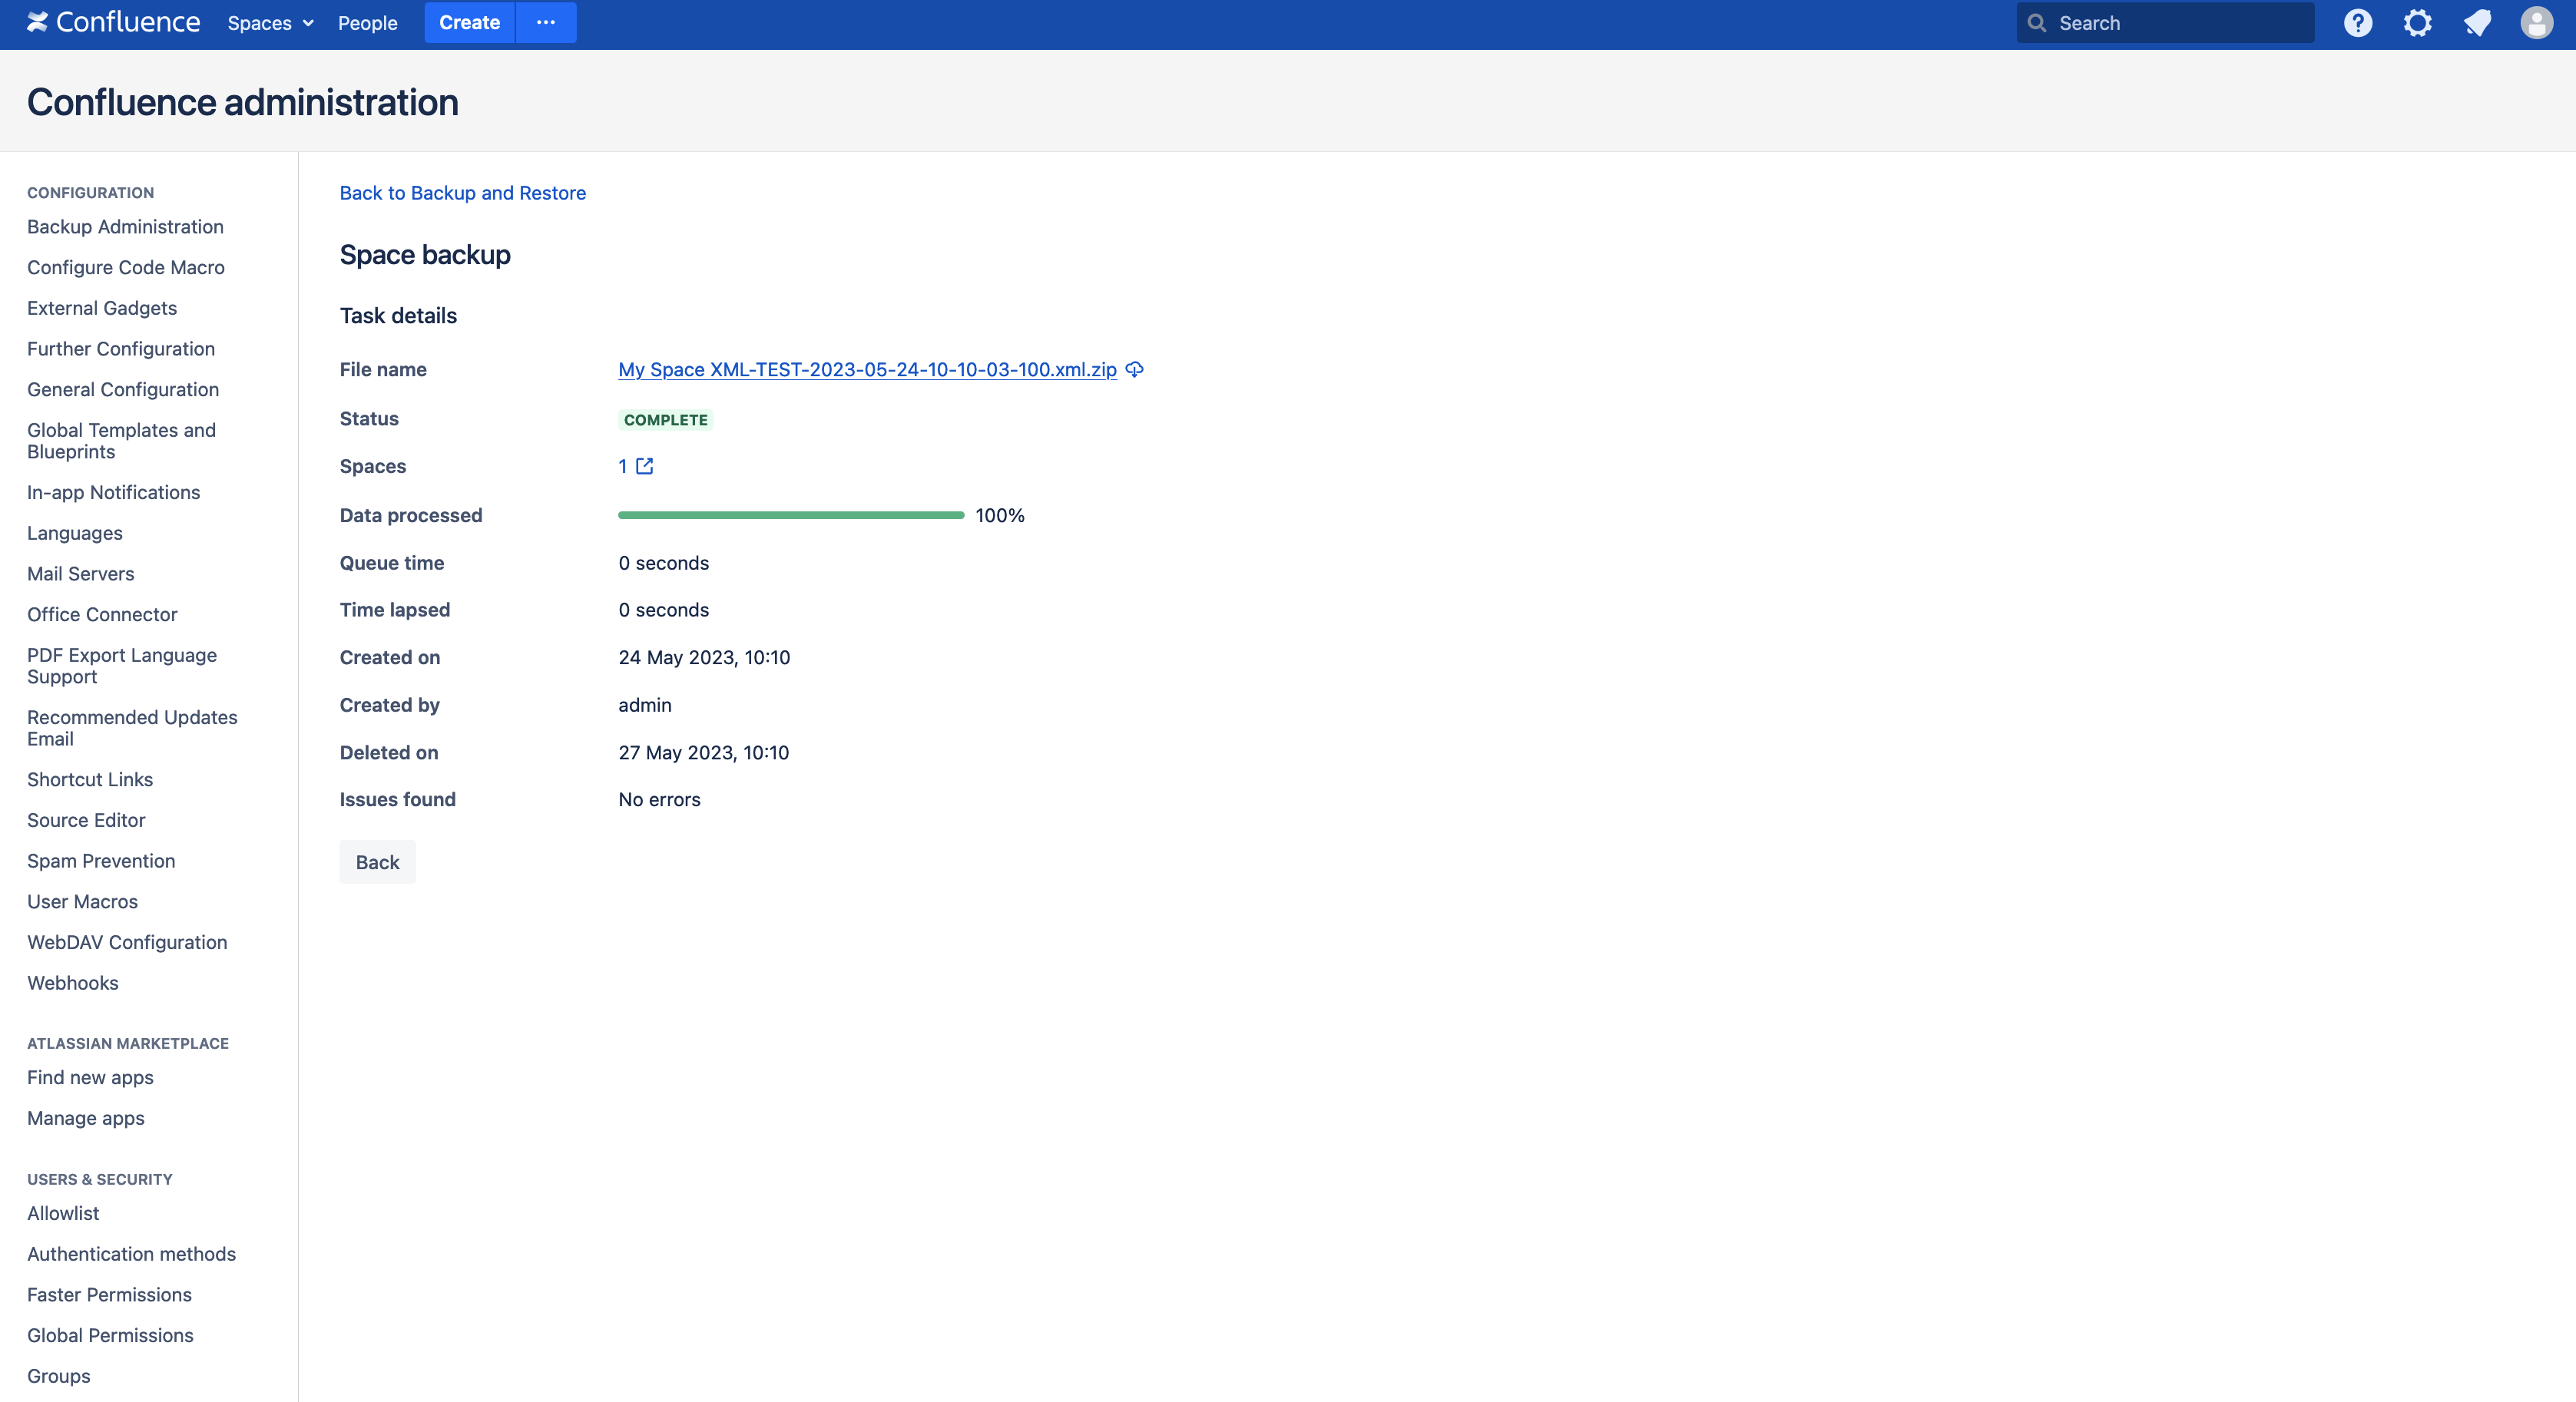Open Backup Administration in the sidebar
The image size is (2576, 1402).
(125, 227)
